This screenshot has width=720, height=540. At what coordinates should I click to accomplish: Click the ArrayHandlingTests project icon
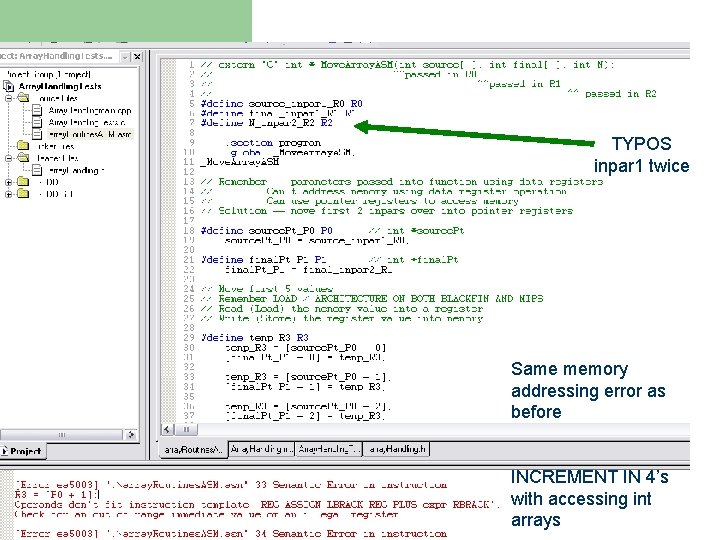pyautogui.click(x=9, y=86)
